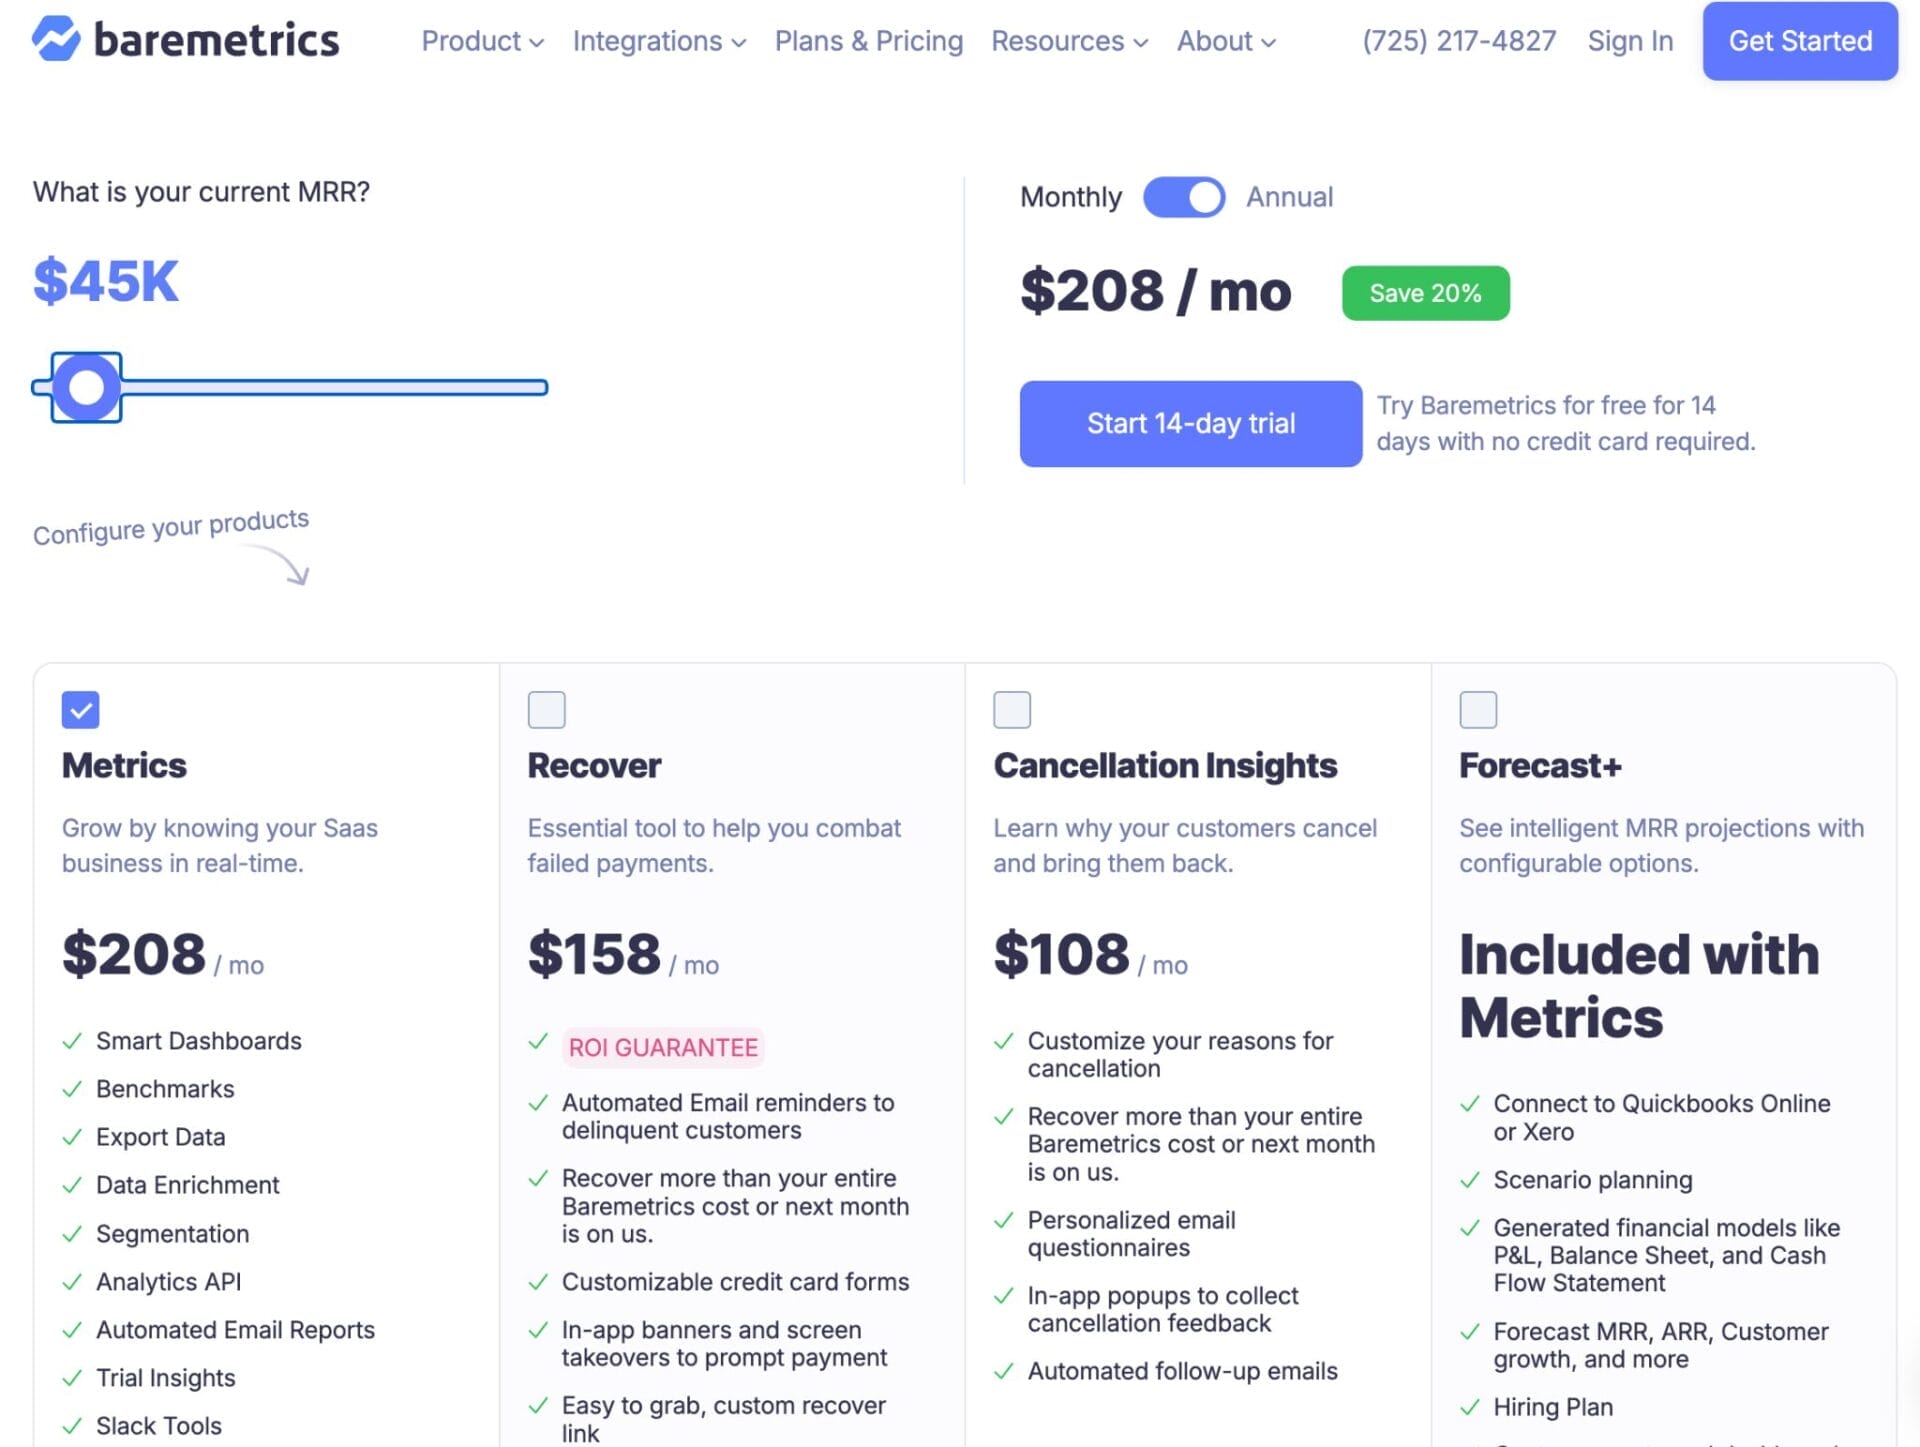Click Start 14-day trial

click(1189, 423)
